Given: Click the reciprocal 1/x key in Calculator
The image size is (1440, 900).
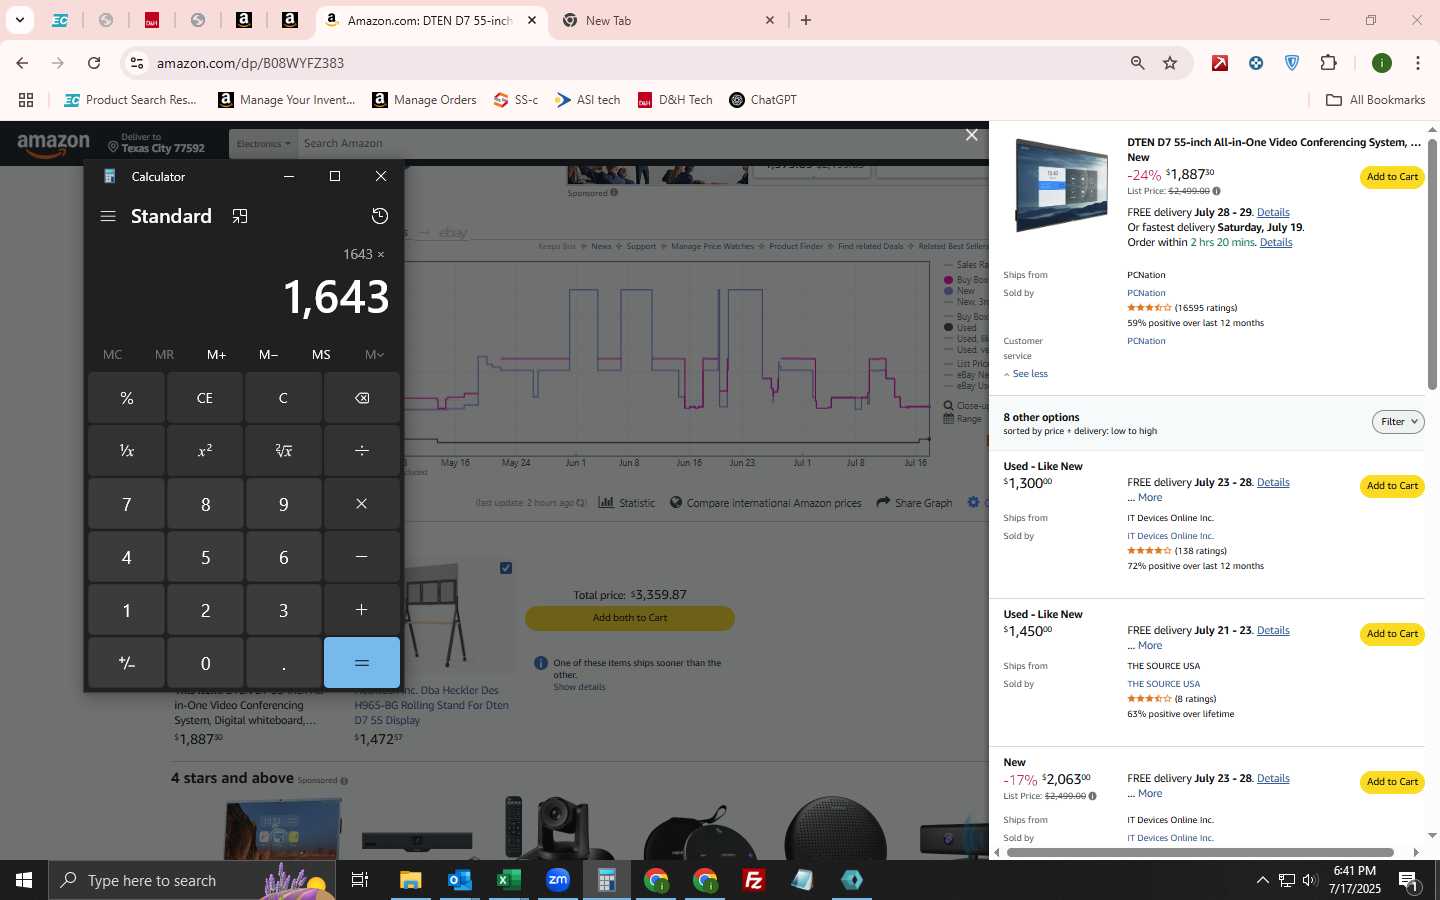Looking at the screenshot, I should tap(126, 451).
